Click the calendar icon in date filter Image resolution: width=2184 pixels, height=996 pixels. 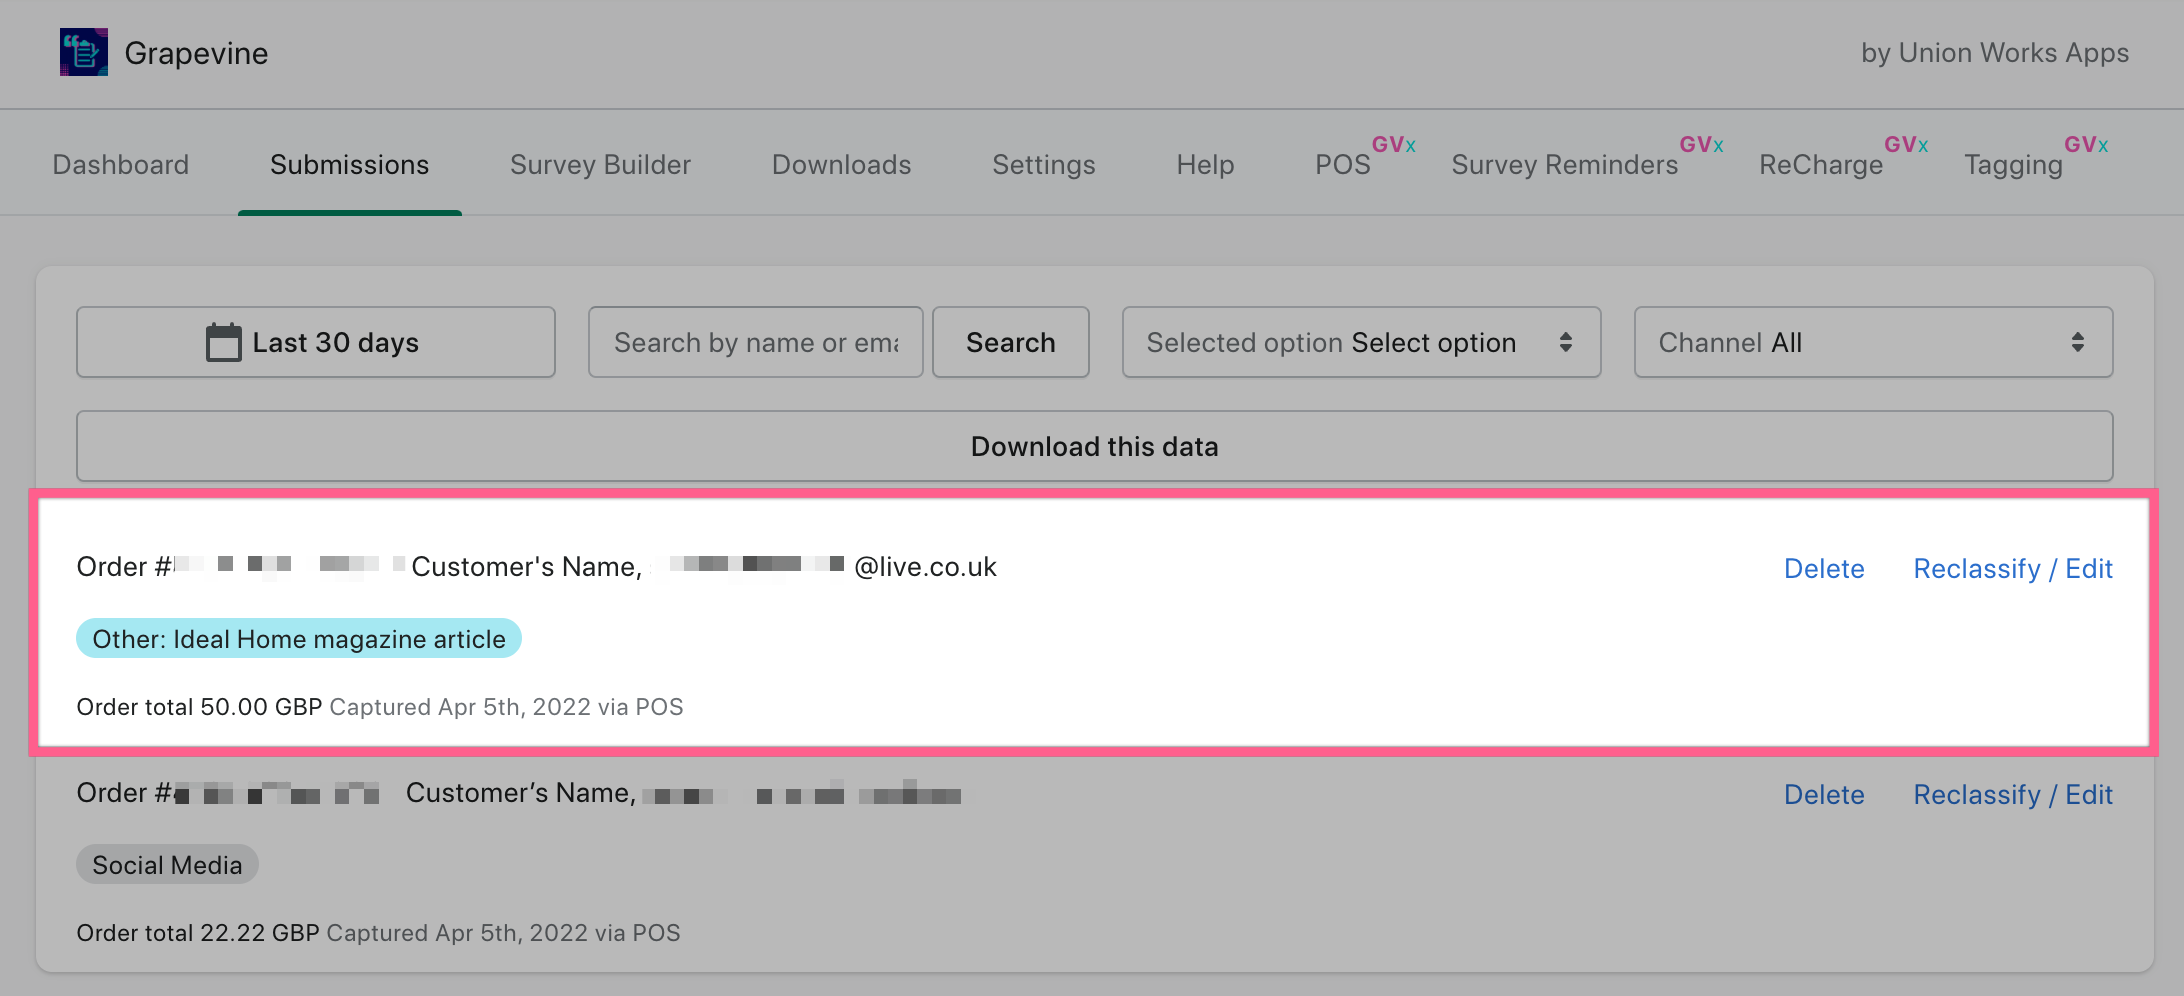(223, 342)
